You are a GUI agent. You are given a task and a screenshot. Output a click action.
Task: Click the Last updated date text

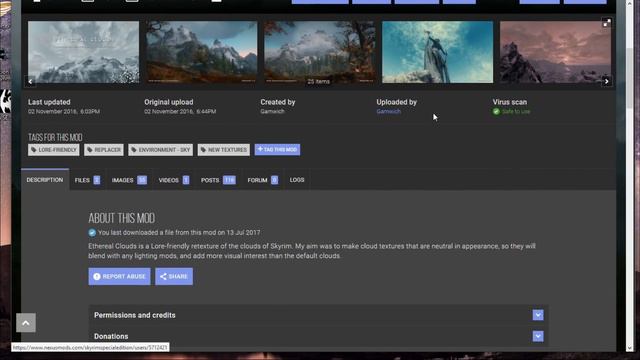pyautogui.click(x=64, y=111)
